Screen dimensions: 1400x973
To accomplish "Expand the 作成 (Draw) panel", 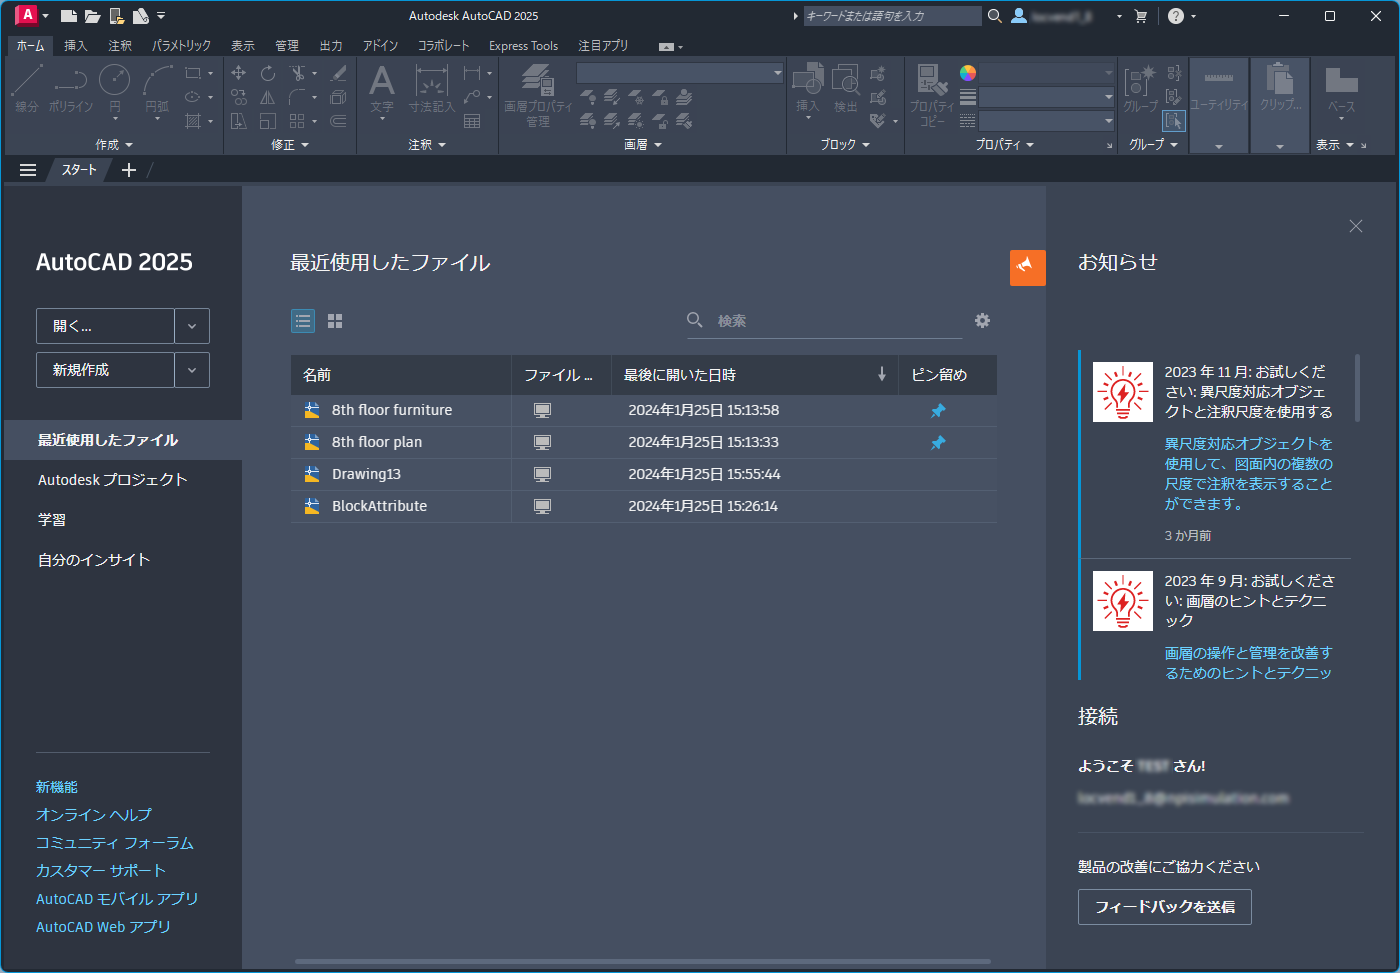I will (x=114, y=145).
